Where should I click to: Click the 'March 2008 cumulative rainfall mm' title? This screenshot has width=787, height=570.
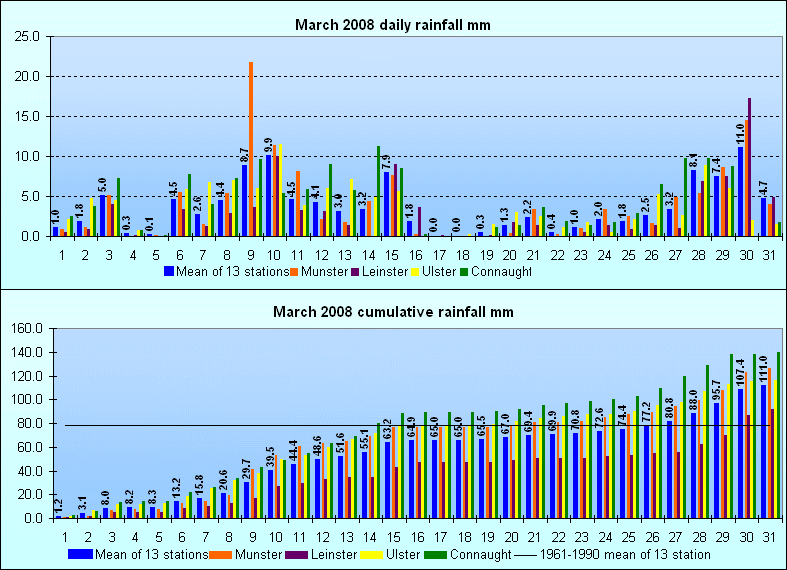[x=393, y=312]
